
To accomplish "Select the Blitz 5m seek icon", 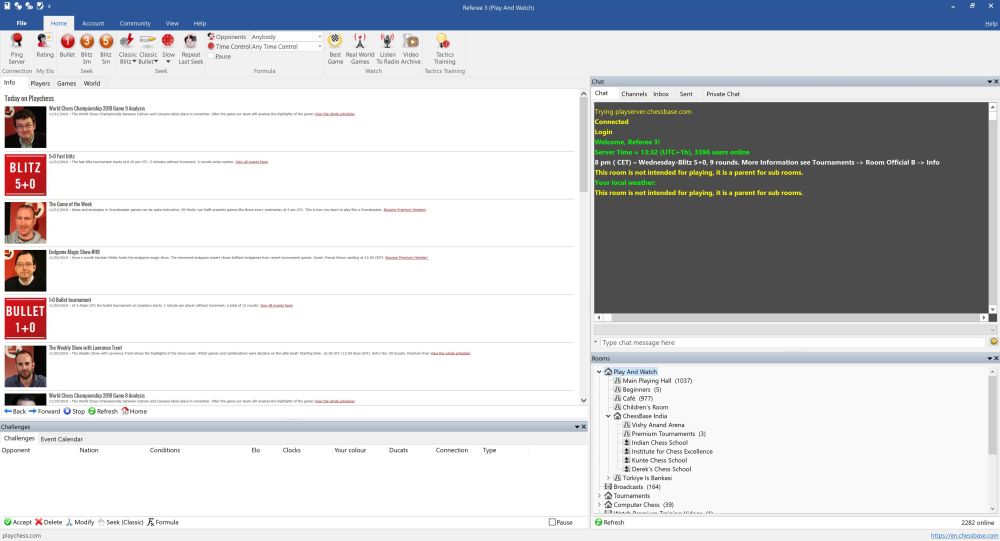I will click(x=106, y=41).
